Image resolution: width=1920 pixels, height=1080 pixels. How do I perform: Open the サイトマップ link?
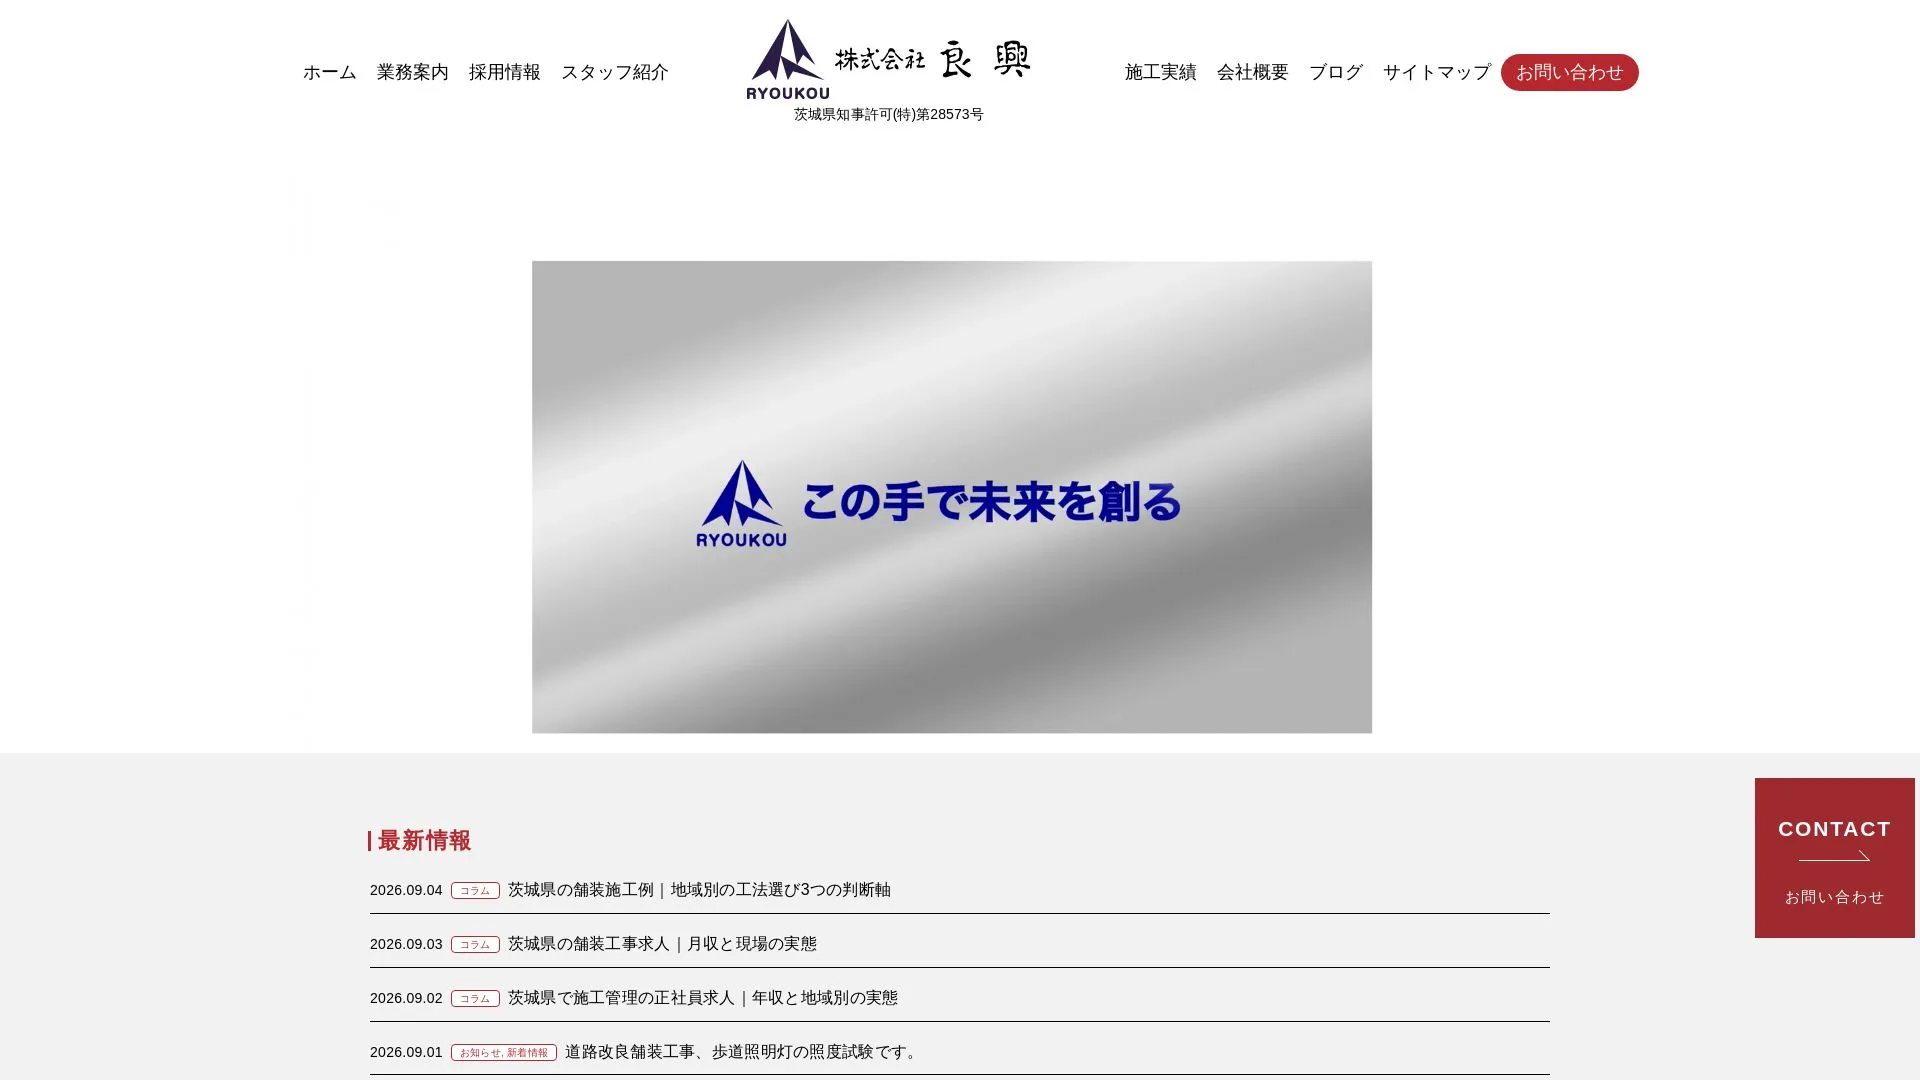point(1437,72)
